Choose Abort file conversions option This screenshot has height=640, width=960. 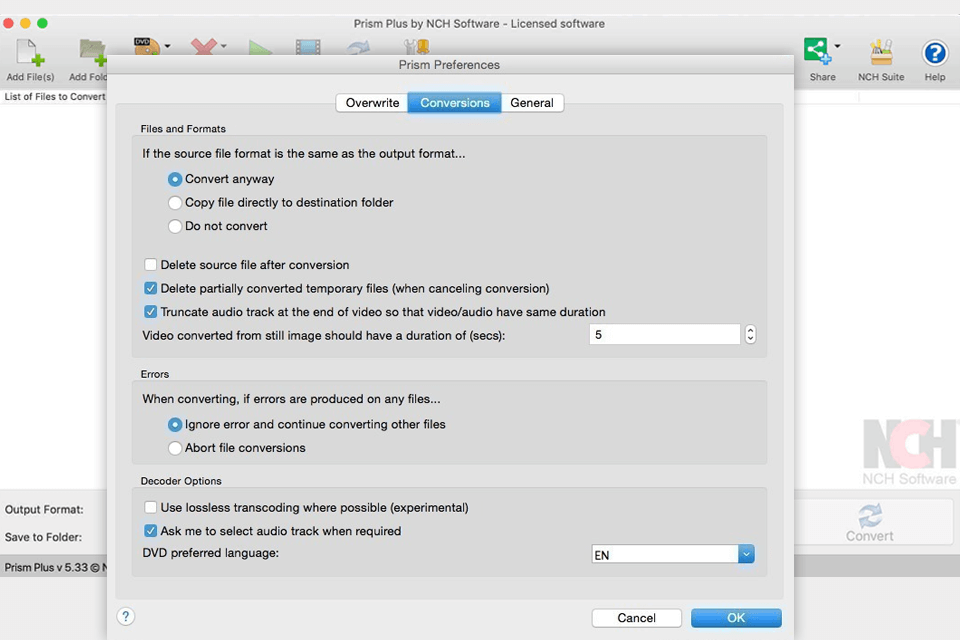point(175,449)
